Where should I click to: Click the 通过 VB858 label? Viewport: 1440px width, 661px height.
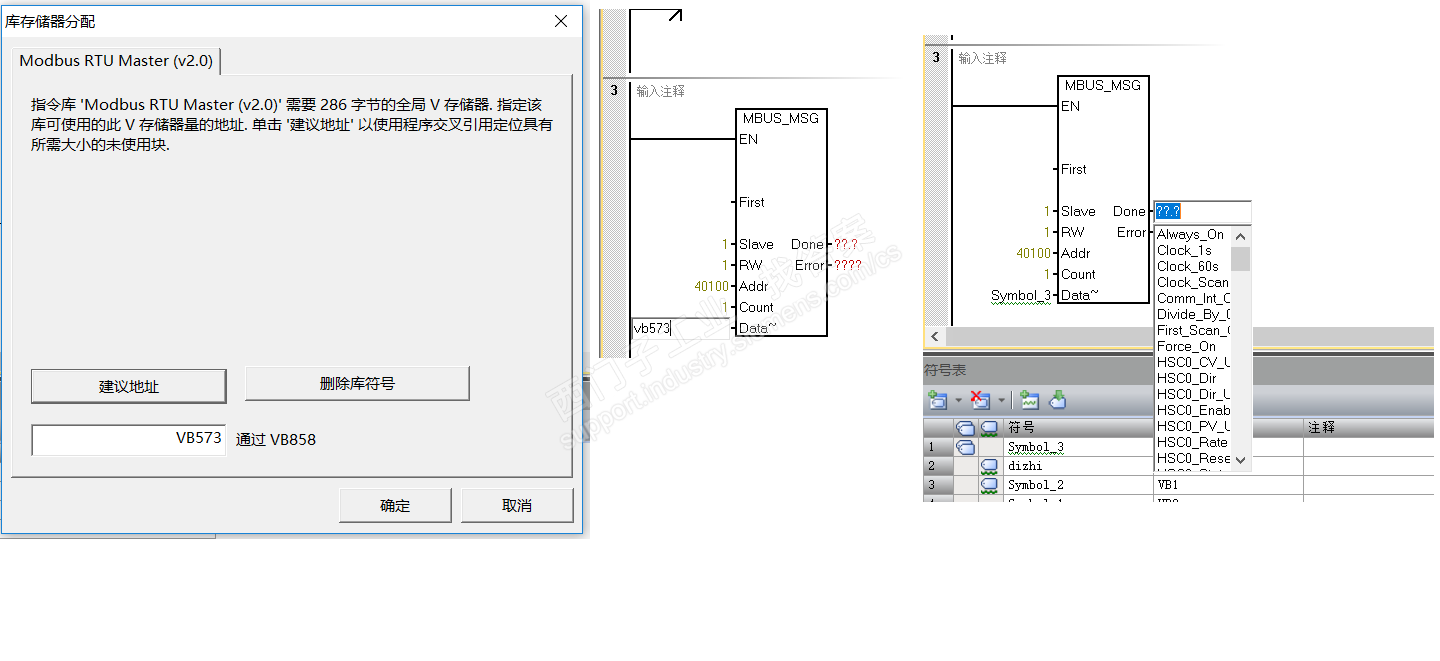pos(276,440)
